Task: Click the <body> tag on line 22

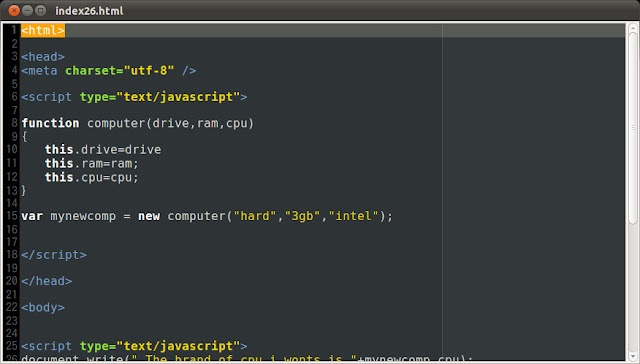Action: tap(43, 307)
